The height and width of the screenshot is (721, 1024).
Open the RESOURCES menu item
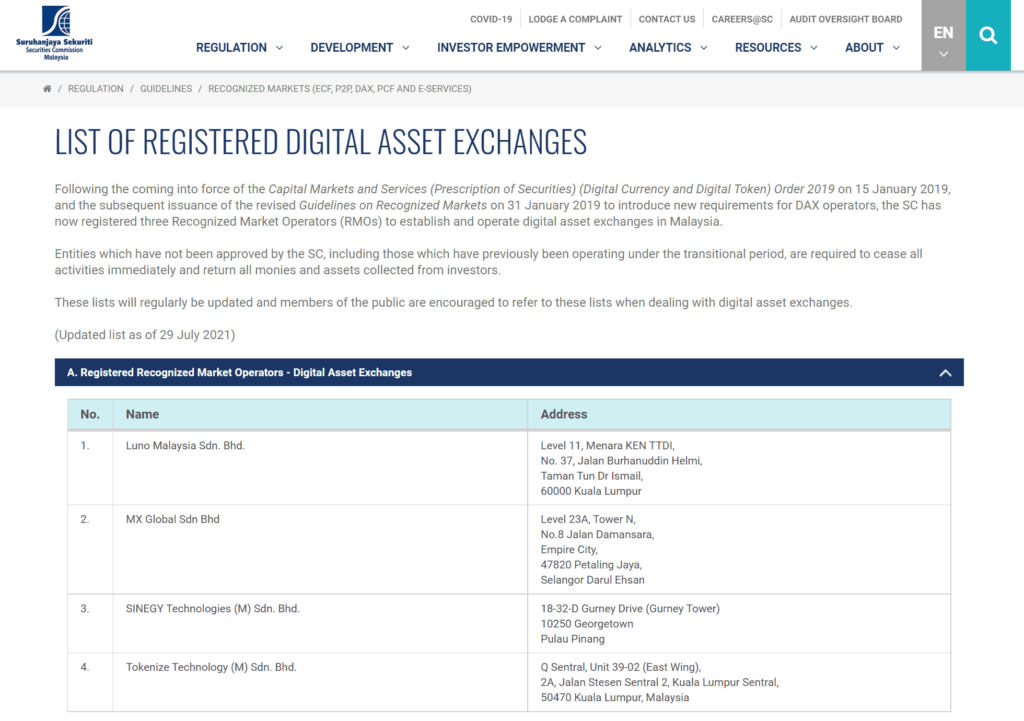tap(768, 48)
